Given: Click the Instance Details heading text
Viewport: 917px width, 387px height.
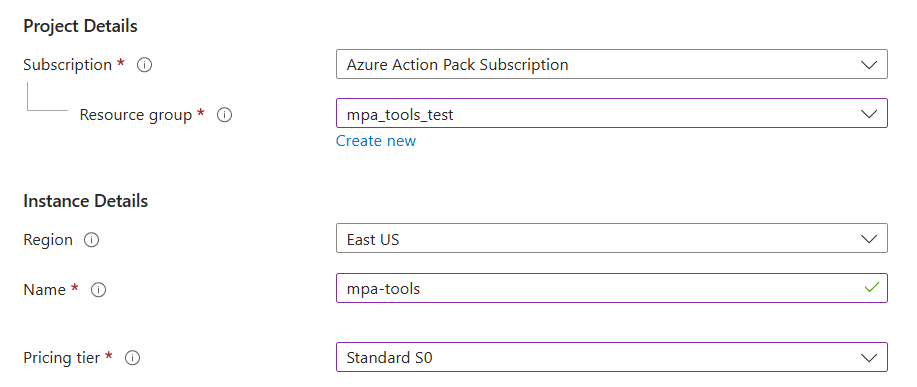Looking at the screenshot, I should point(85,201).
